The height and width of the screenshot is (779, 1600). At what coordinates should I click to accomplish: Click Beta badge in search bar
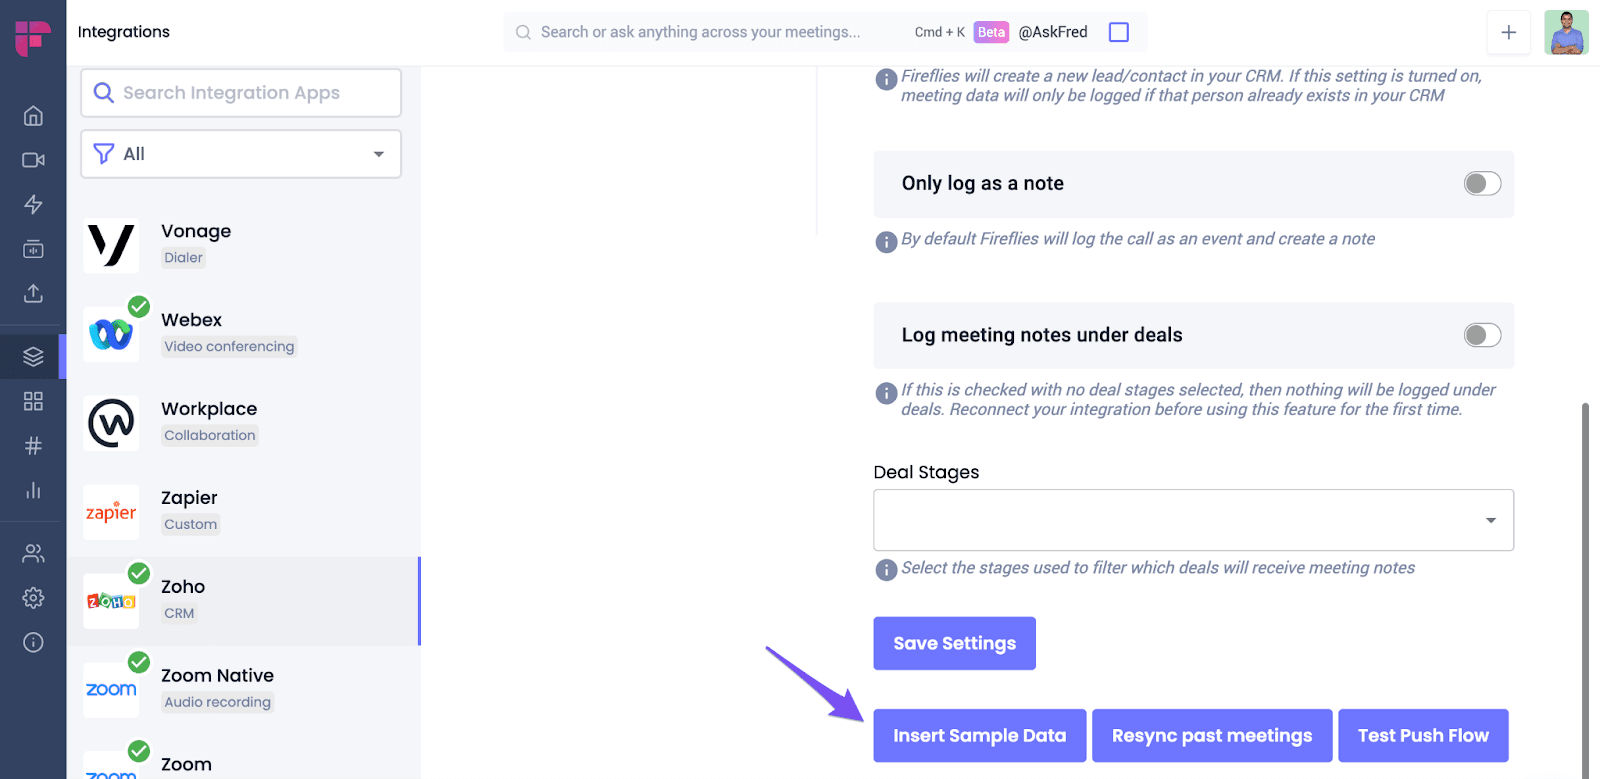pos(991,32)
